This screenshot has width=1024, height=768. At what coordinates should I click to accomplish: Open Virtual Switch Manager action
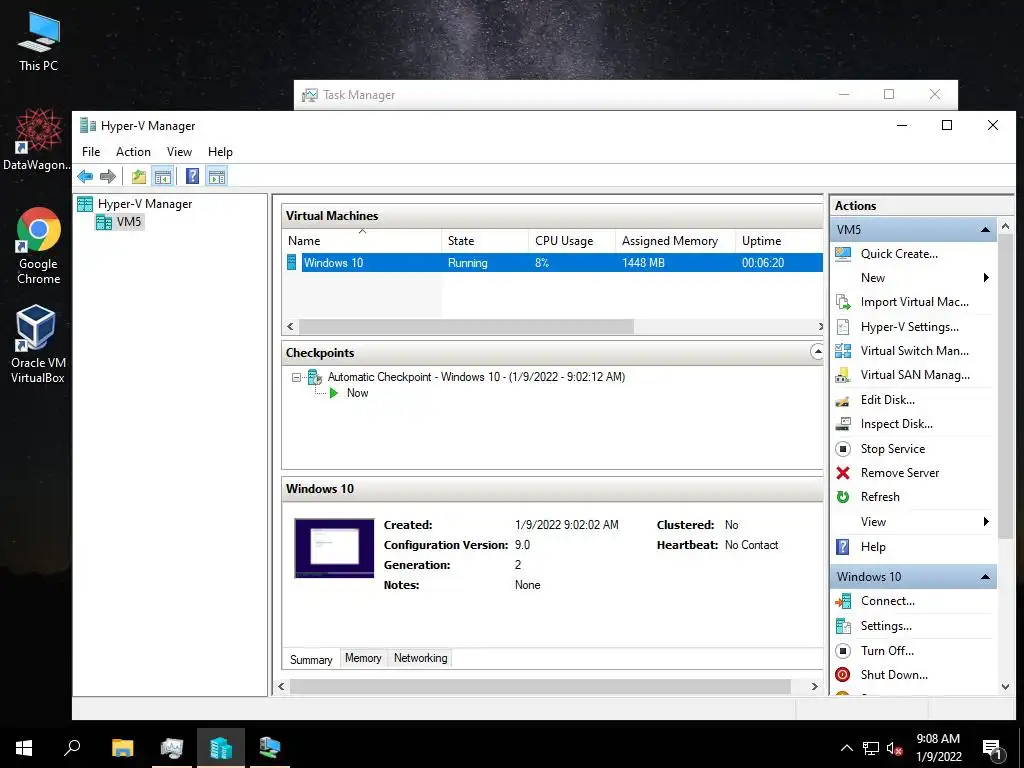914,351
